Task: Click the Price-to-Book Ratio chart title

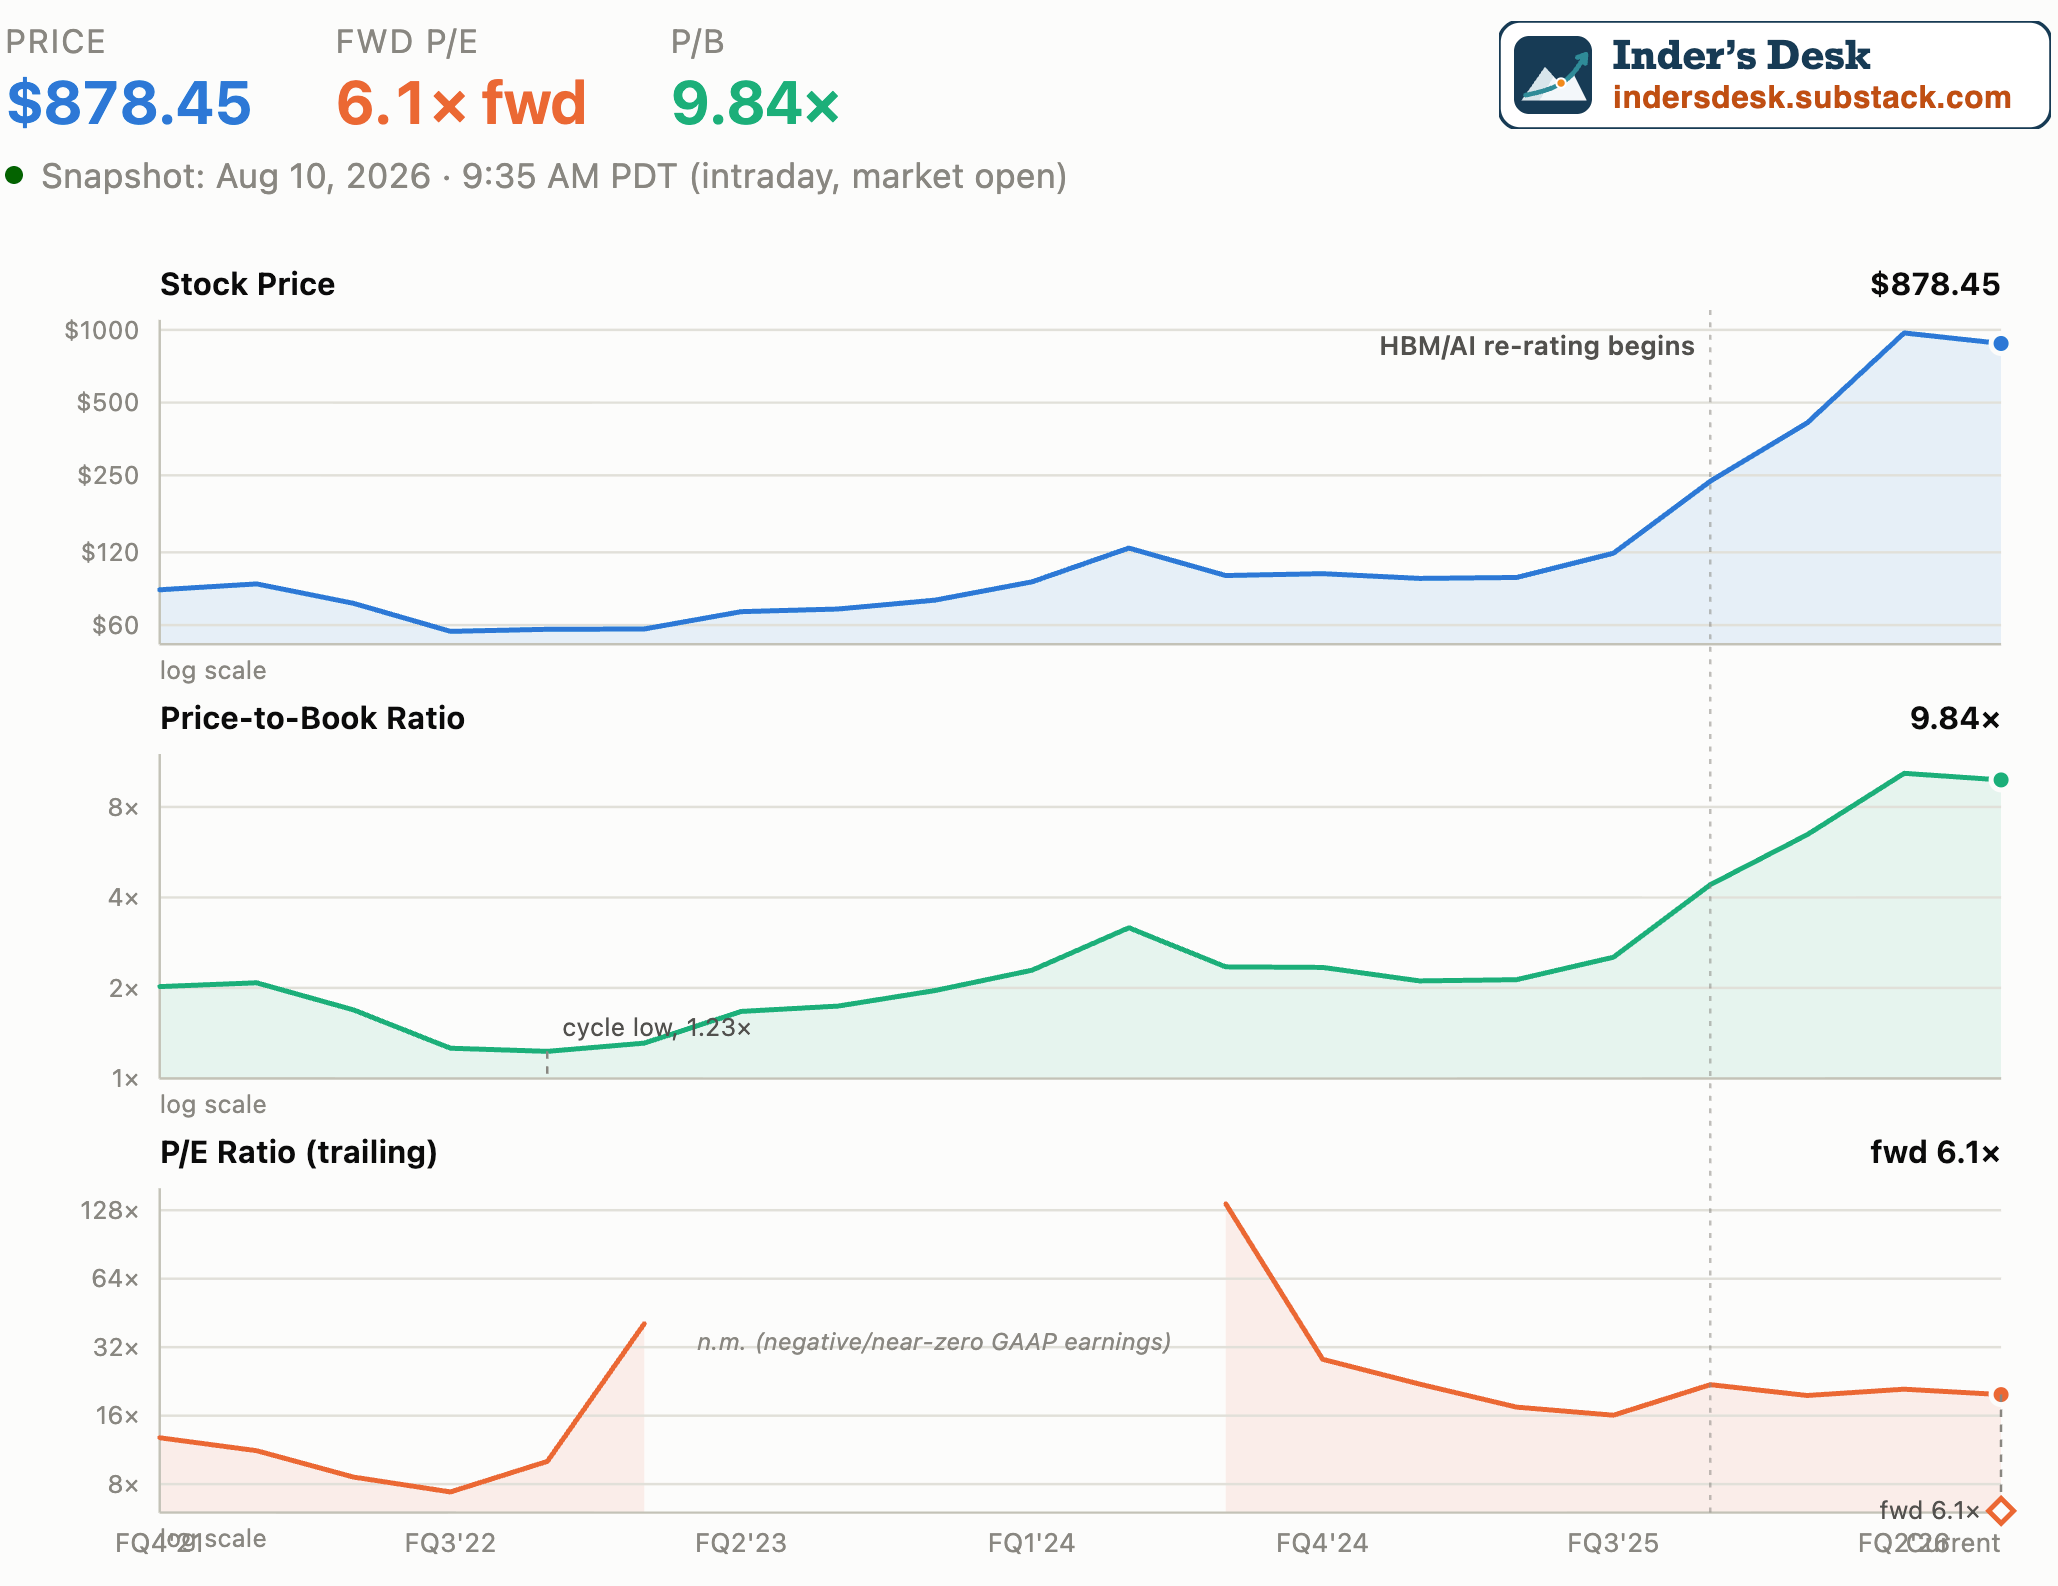Action: [x=312, y=718]
